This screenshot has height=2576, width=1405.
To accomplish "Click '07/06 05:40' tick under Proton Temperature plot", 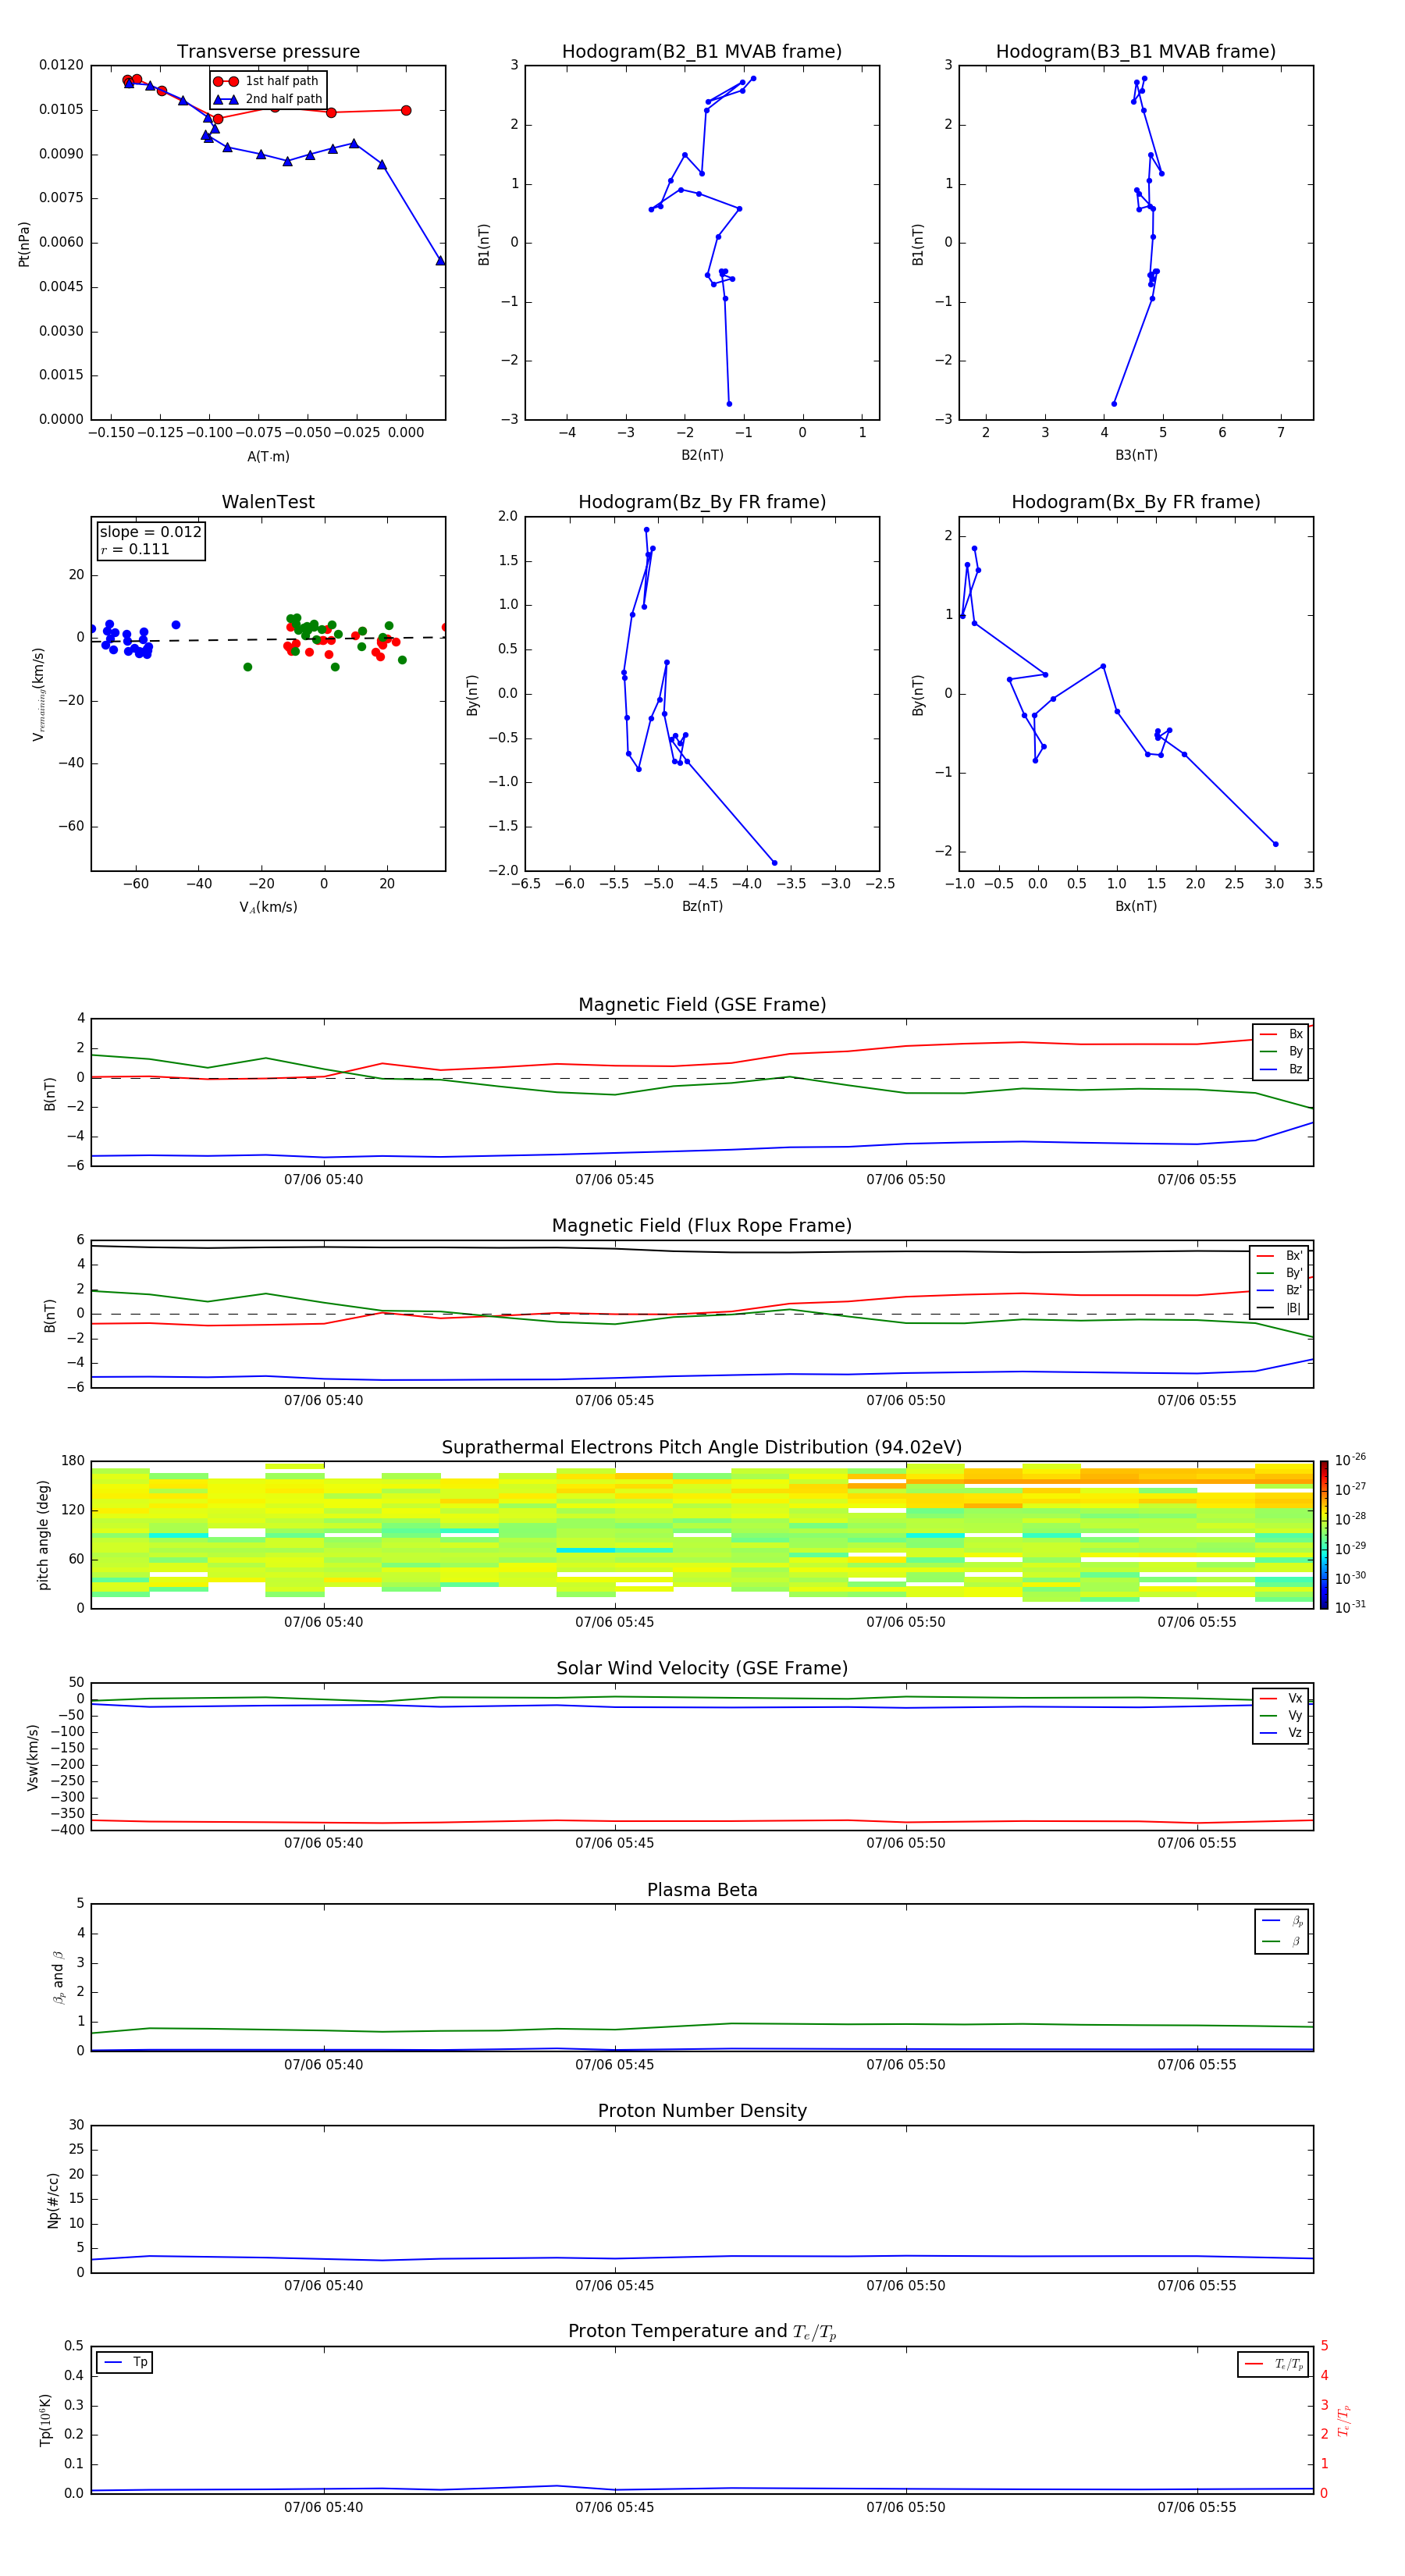I will 323,2507.
